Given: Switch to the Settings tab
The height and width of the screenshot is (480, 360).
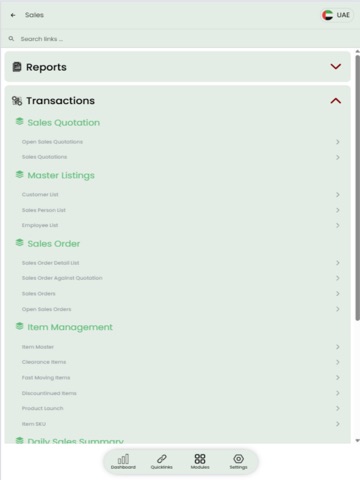Looking at the screenshot, I should (x=238, y=462).
